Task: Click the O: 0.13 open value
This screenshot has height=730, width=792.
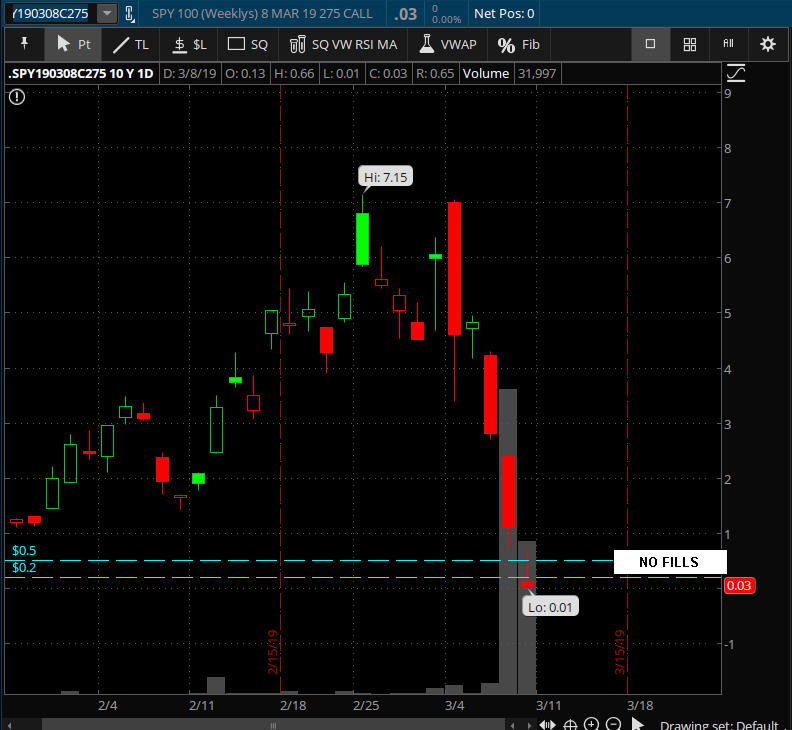Action: 245,73
